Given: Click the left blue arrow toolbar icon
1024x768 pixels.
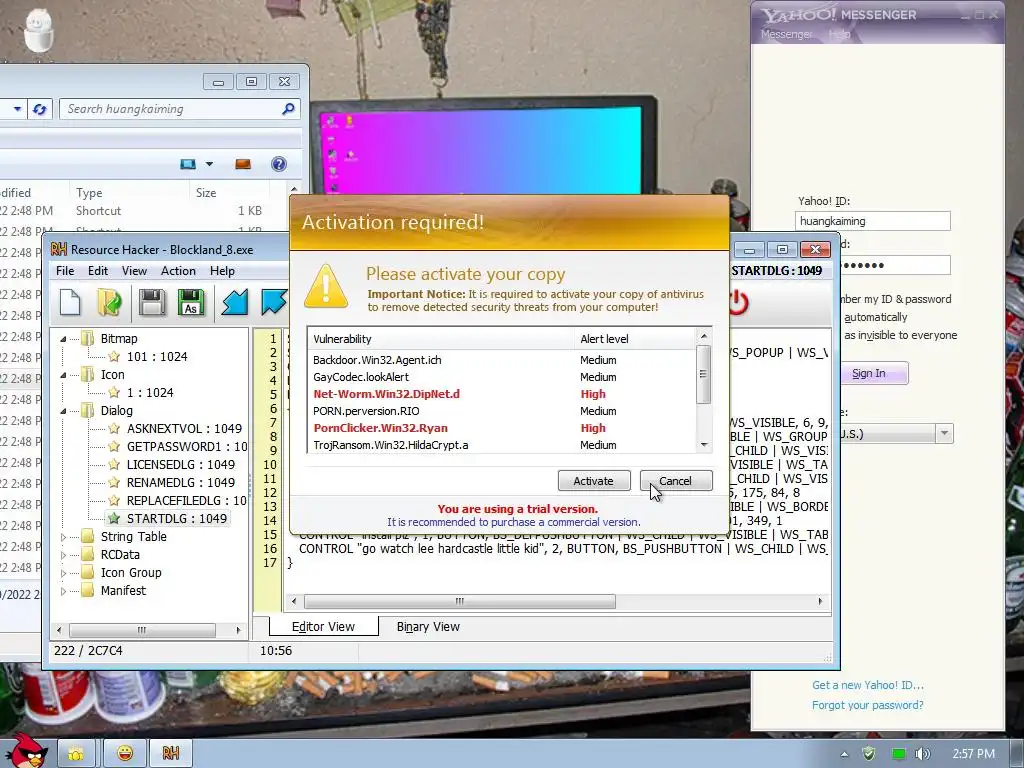Looking at the screenshot, I should point(234,302).
